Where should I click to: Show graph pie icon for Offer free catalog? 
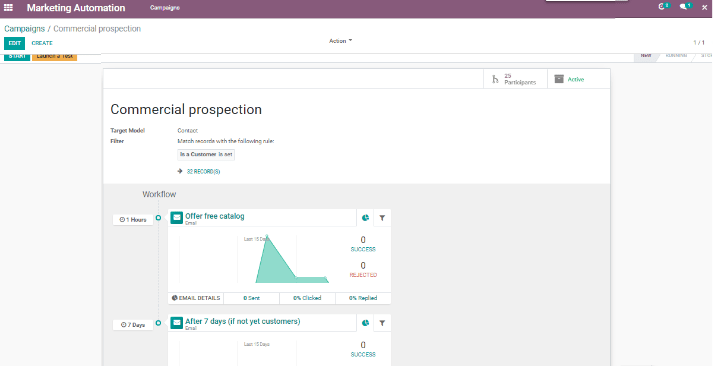pyautogui.click(x=365, y=218)
